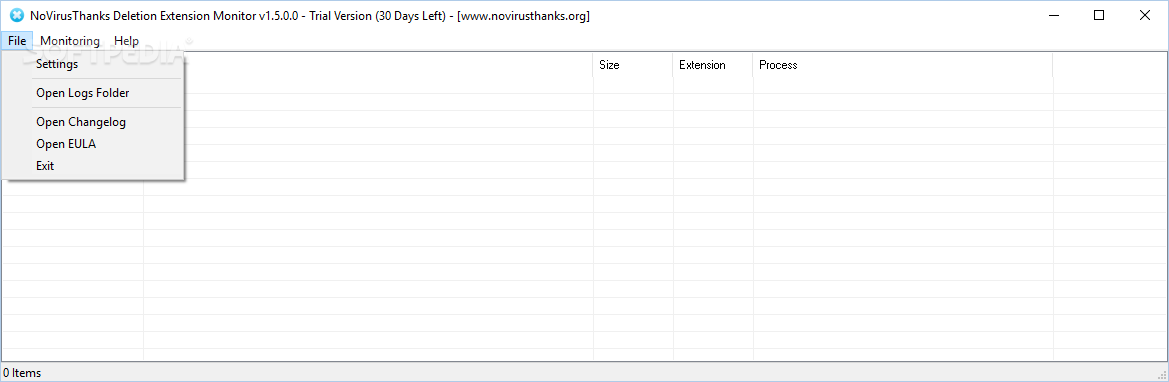Image resolution: width=1169 pixels, height=382 pixels.
Task: Close the open File menu
Action: coord(17,41)
